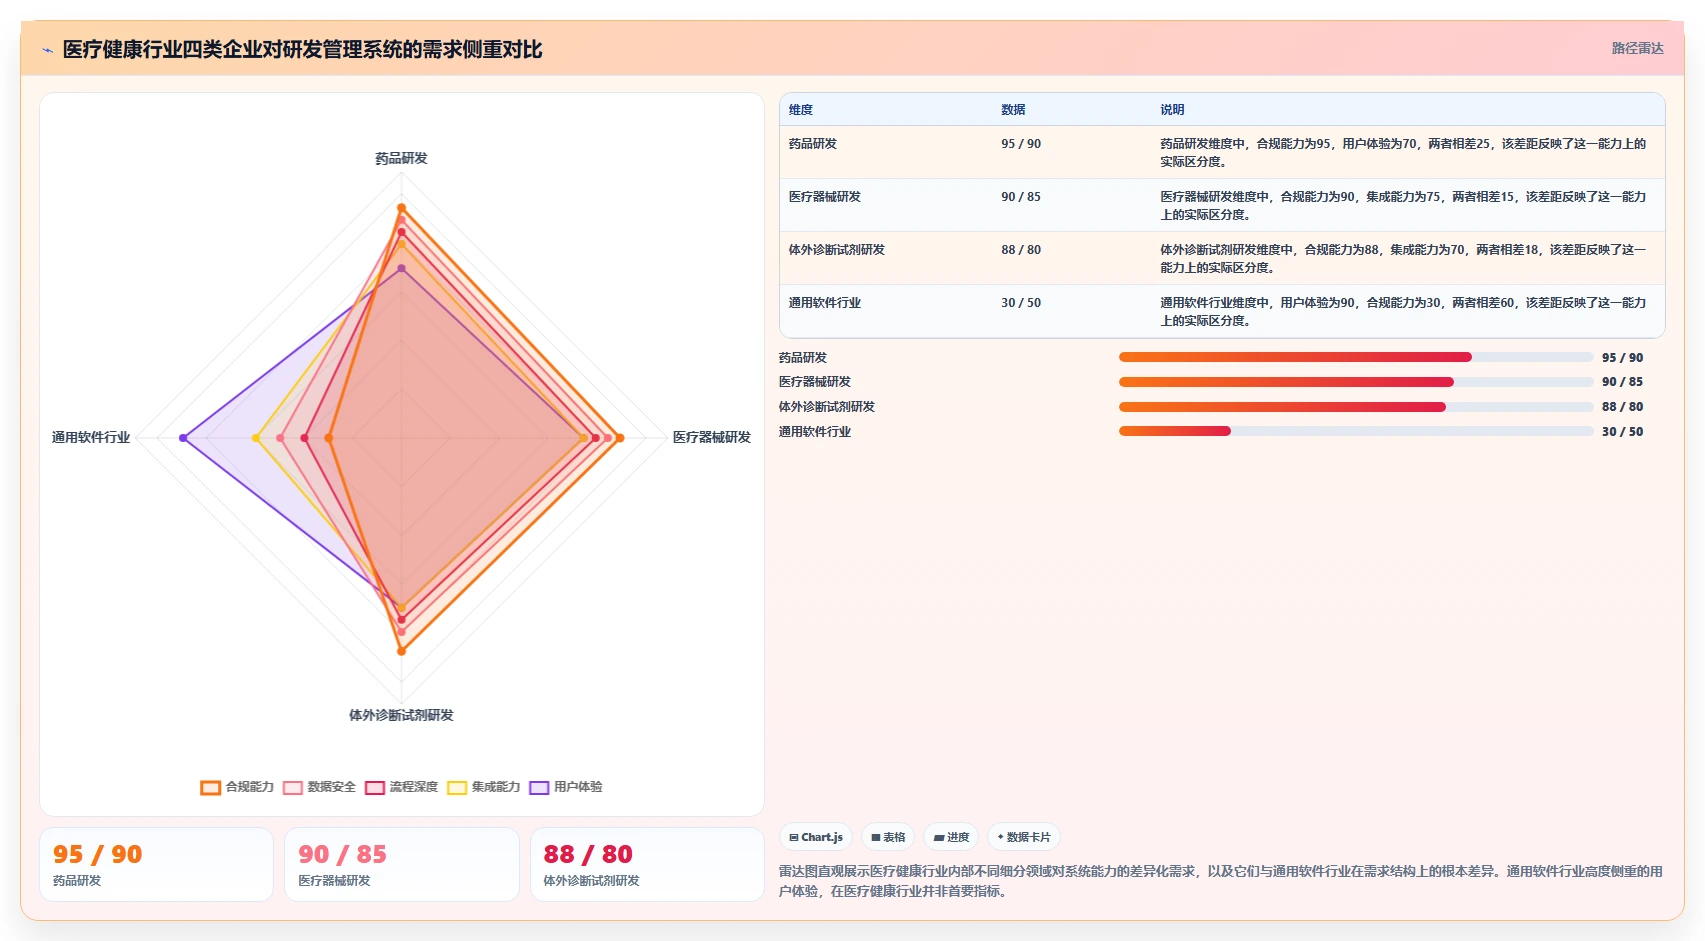Select the 表格 tag chip
Viewport: 1705px width, 941px height.
888,837
